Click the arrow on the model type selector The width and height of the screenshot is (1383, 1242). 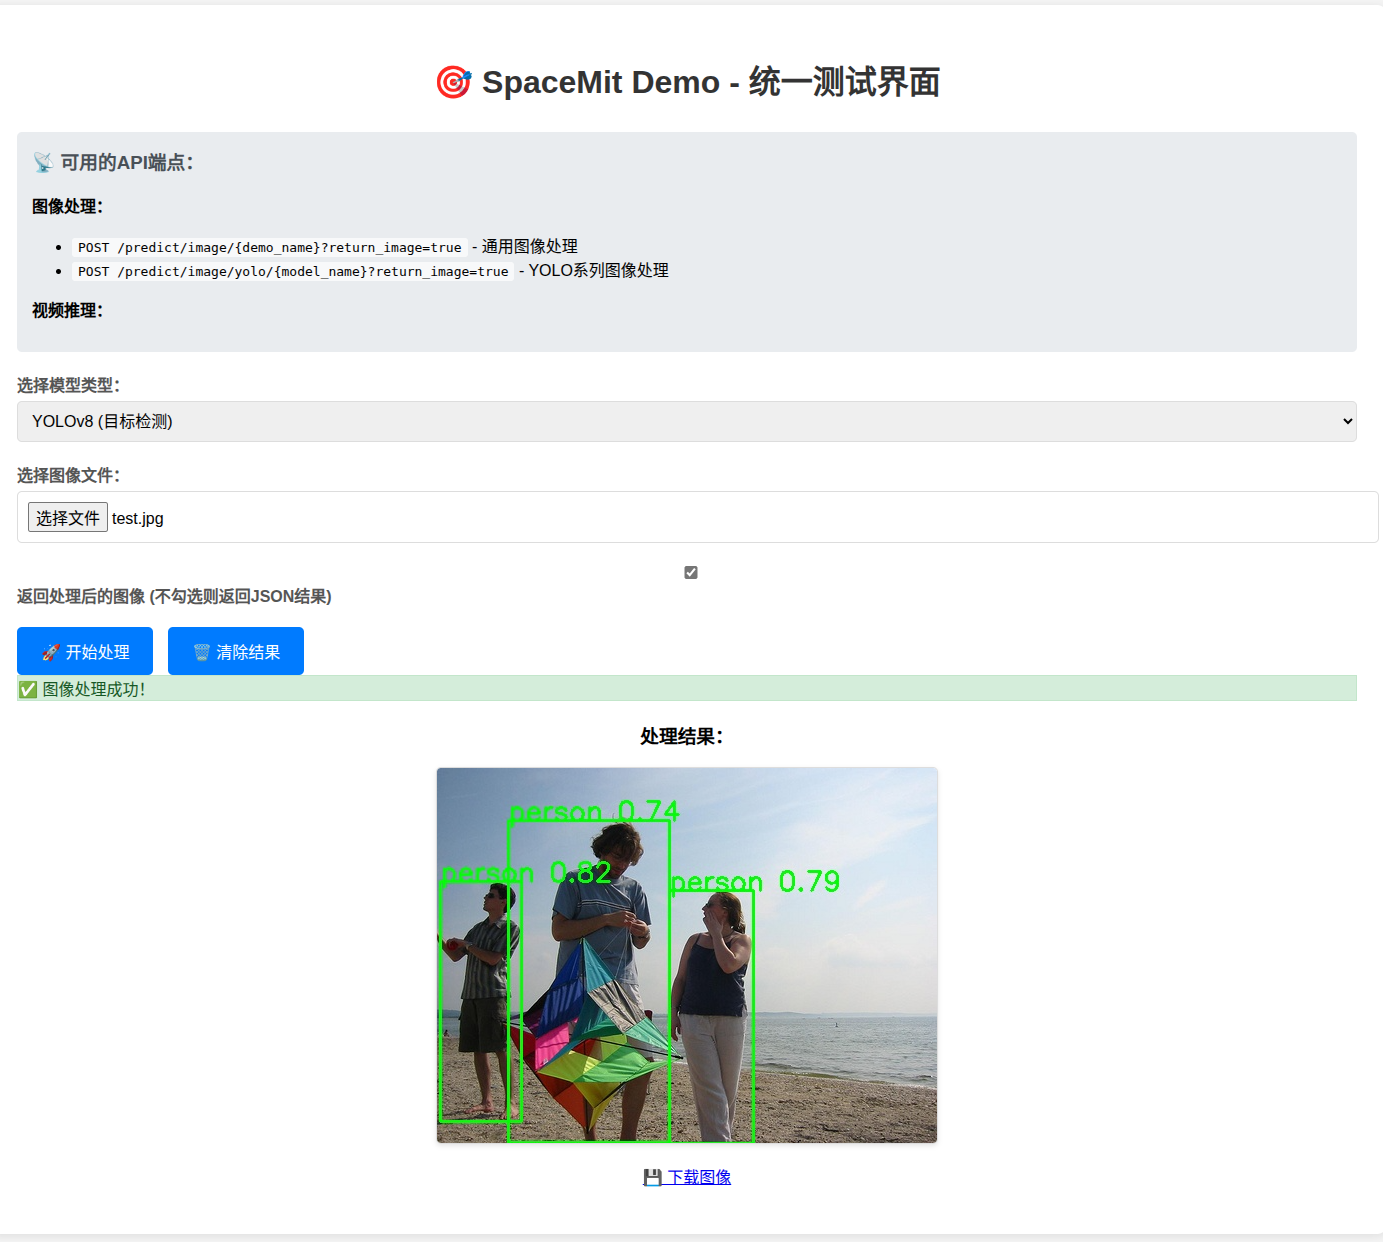click(x=1346, y=421)
